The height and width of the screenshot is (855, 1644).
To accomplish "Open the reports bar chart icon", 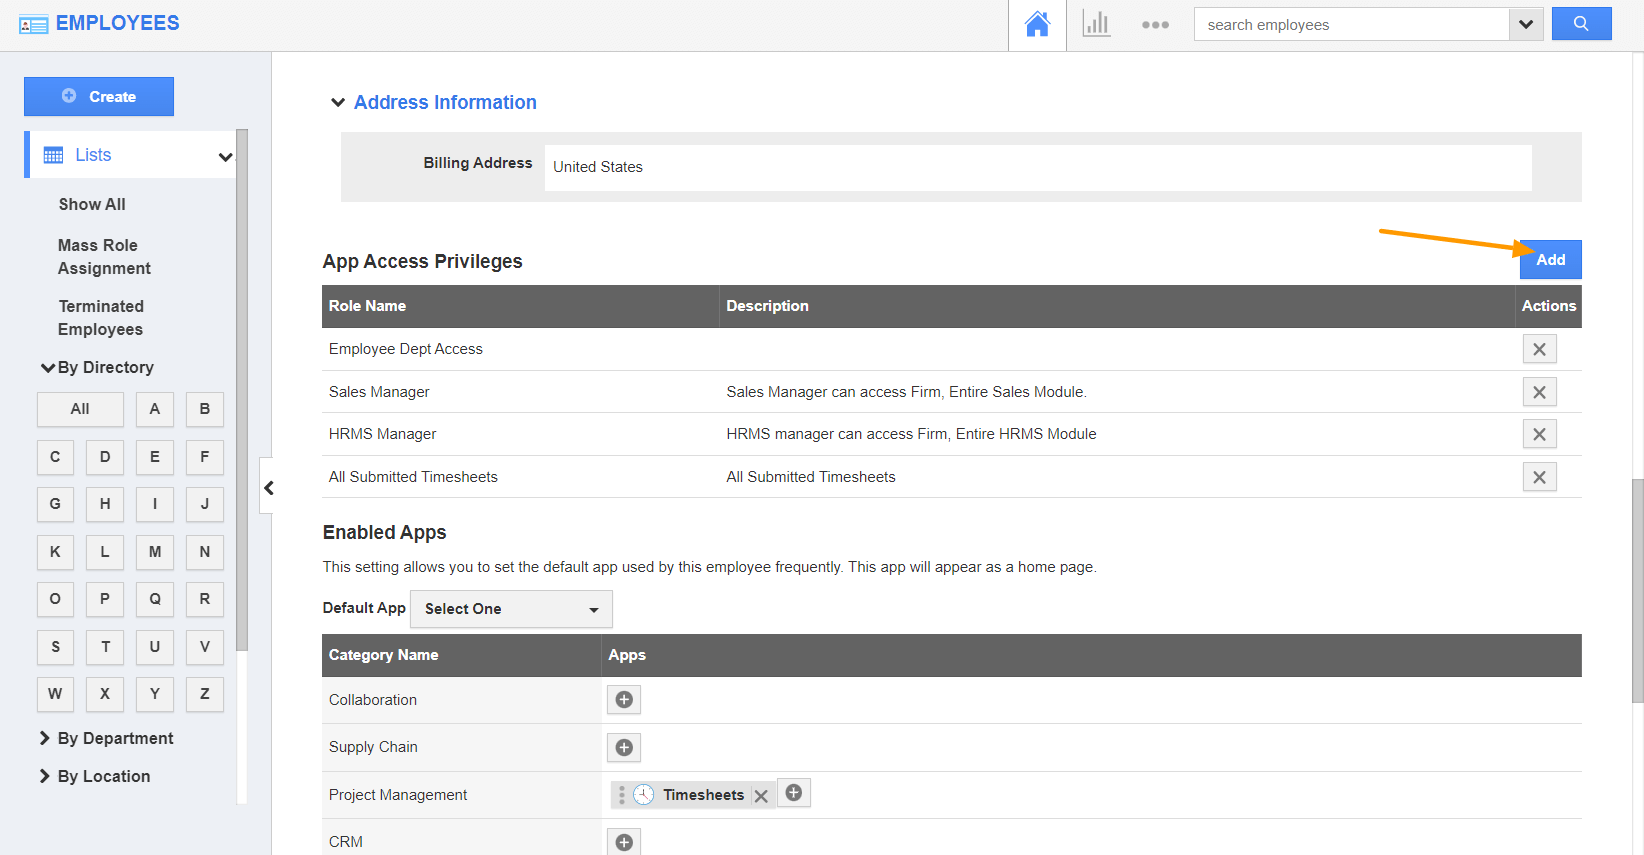I will point(1096,25).
